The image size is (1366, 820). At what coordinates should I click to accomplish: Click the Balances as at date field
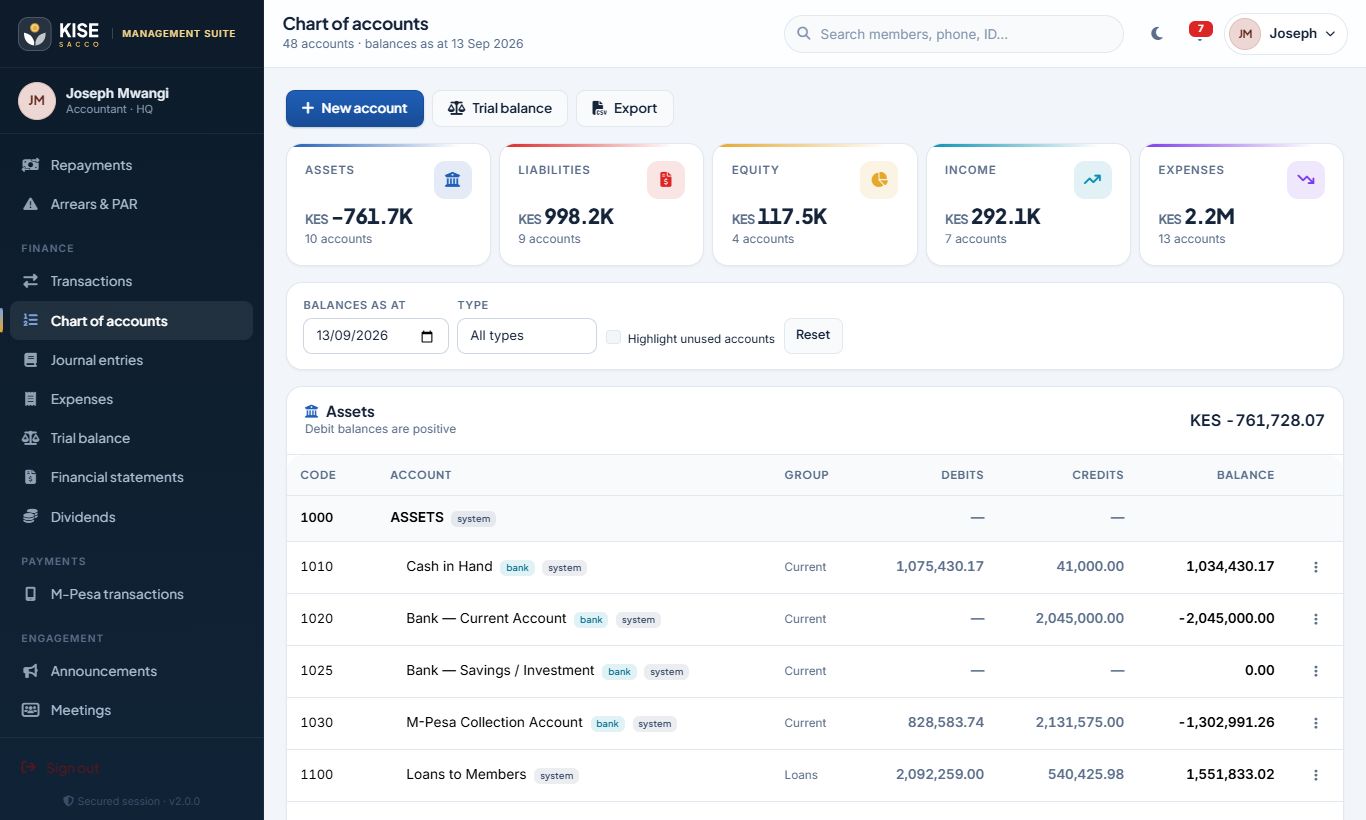tap(376, 336)
